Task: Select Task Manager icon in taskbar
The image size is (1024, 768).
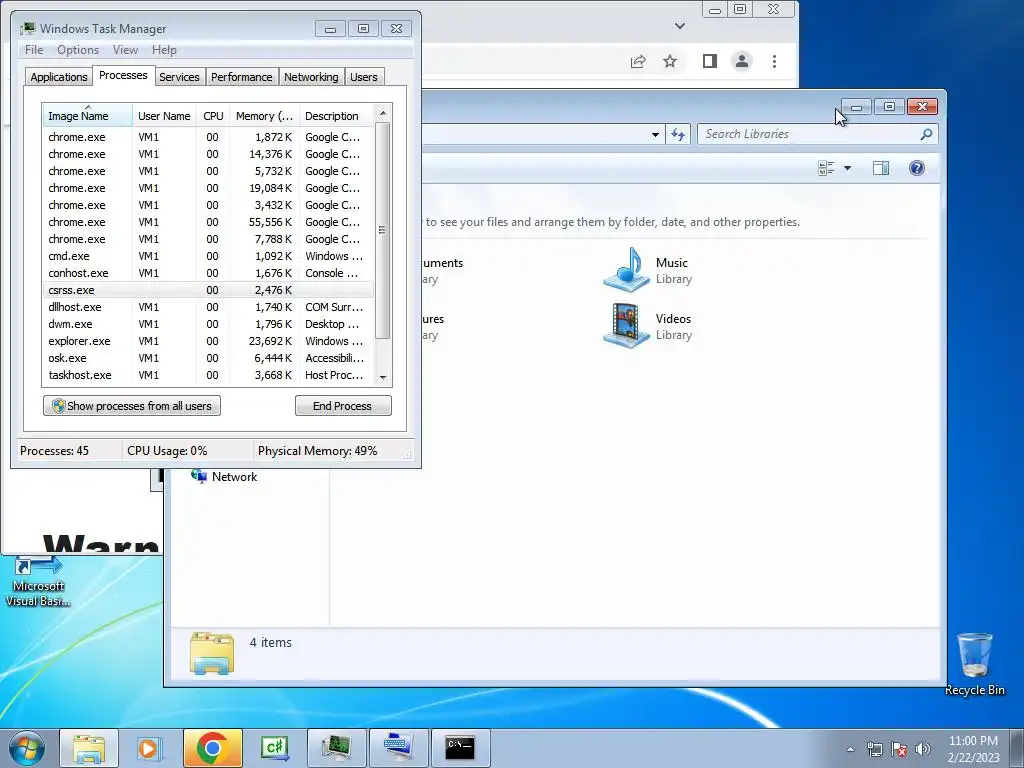Action: coord(336,748)
